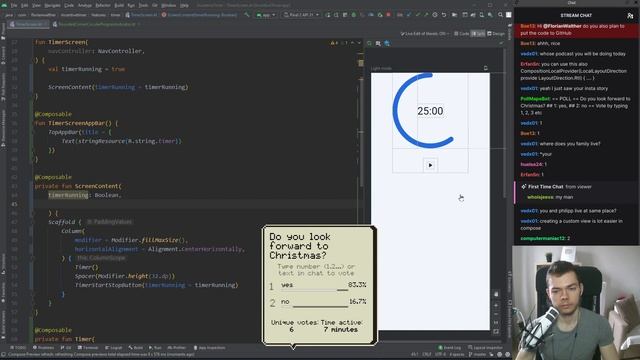This screenshot has height=360, width=640.
Task: Open the Tools menu
Action: click(143, 5)
